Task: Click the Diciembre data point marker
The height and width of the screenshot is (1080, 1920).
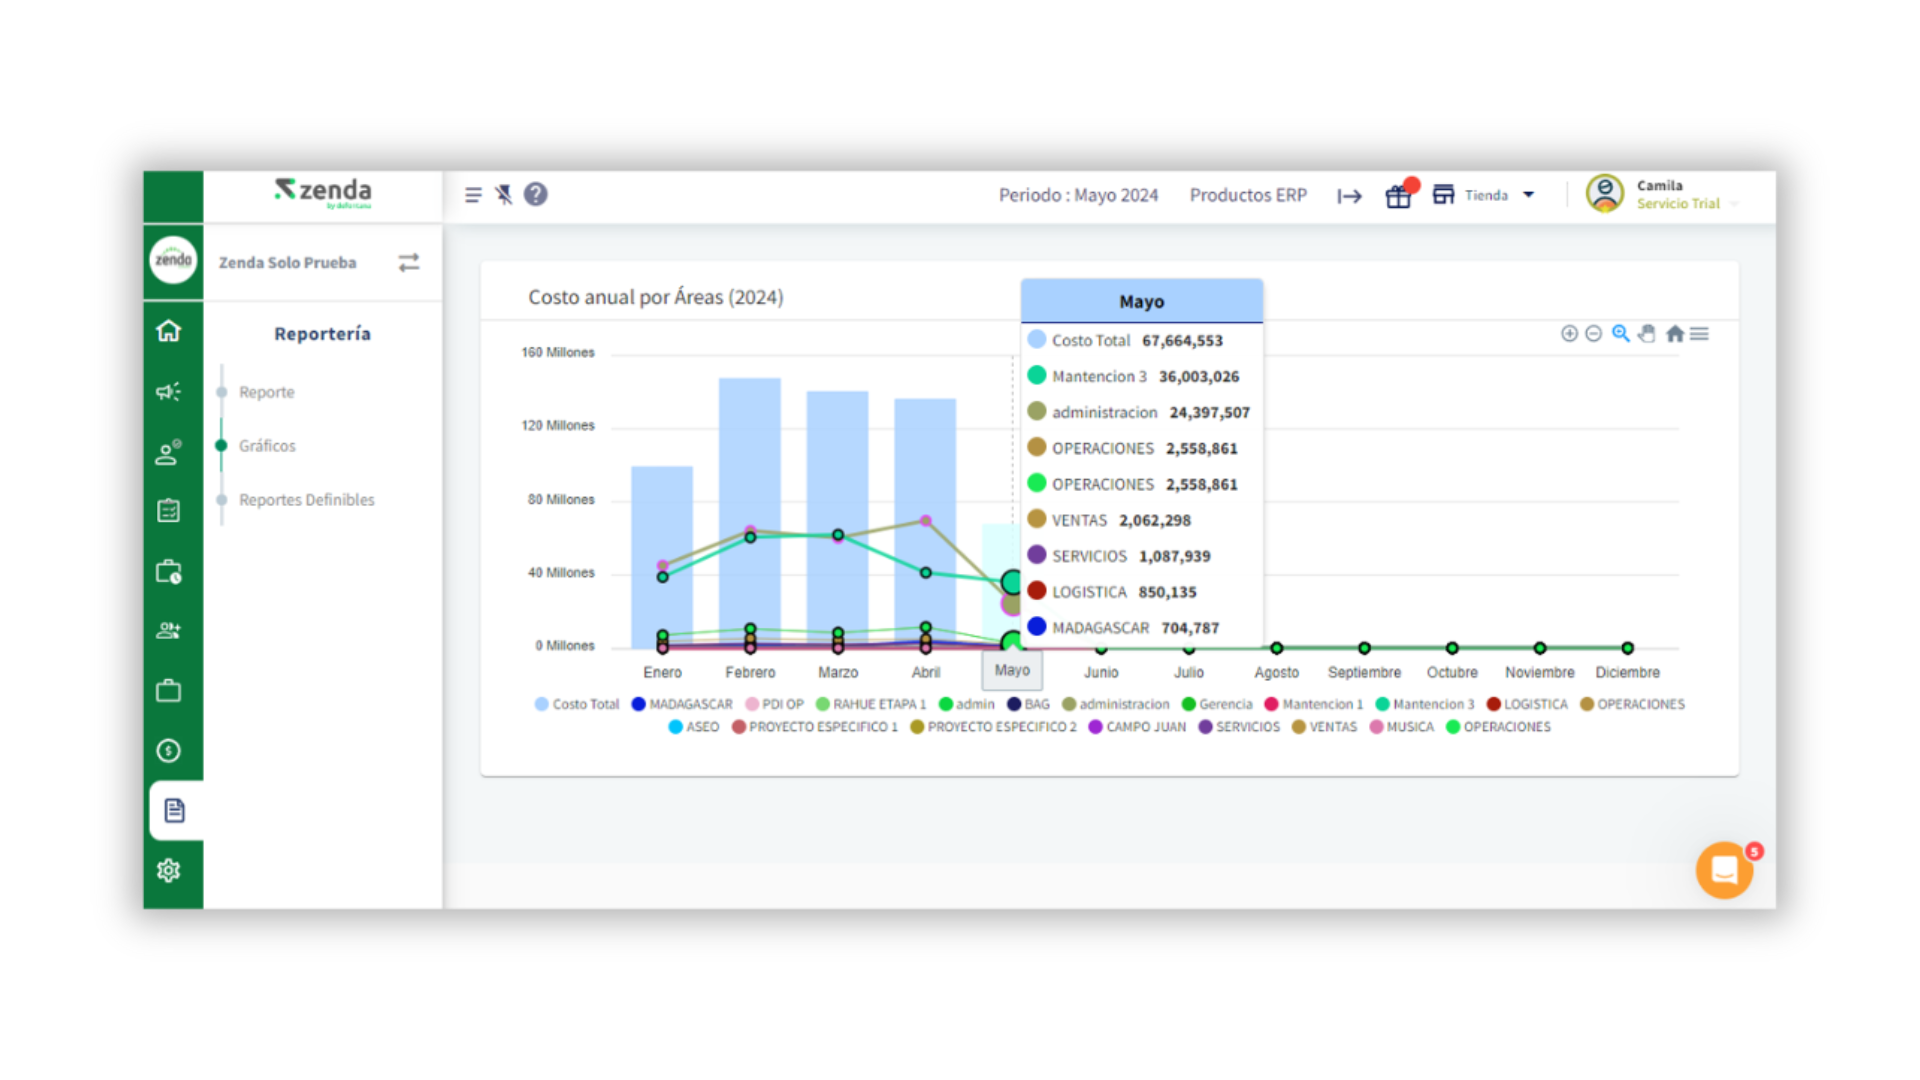Action: pyautogui.click(x=1628, y=648)
